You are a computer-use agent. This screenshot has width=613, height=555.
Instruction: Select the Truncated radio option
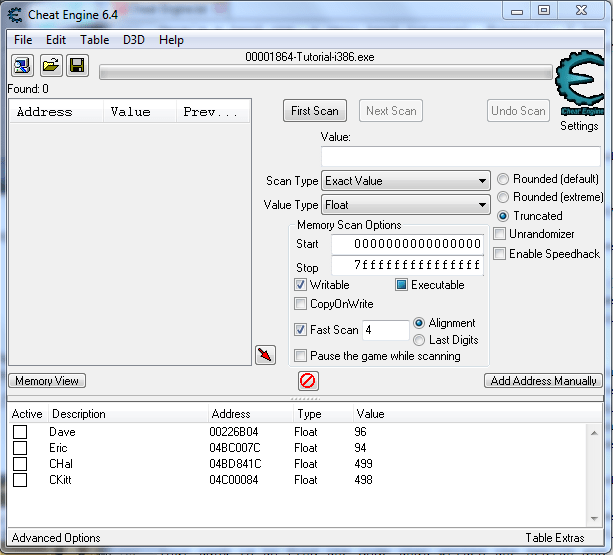click(x=503, y=216)
